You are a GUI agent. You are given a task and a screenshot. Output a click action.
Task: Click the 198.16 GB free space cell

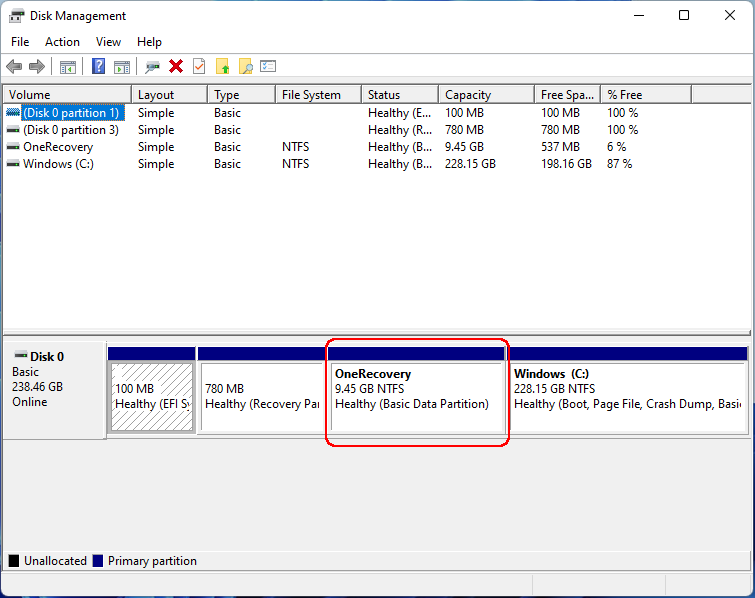566,164
